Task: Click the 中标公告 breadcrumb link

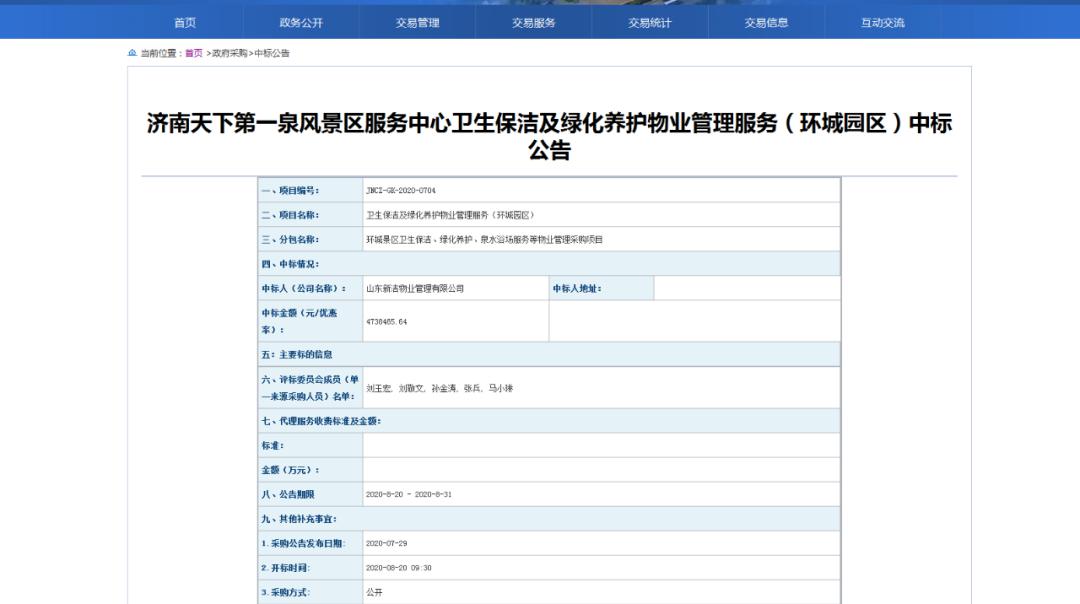Action: click(x=272, y=53)
